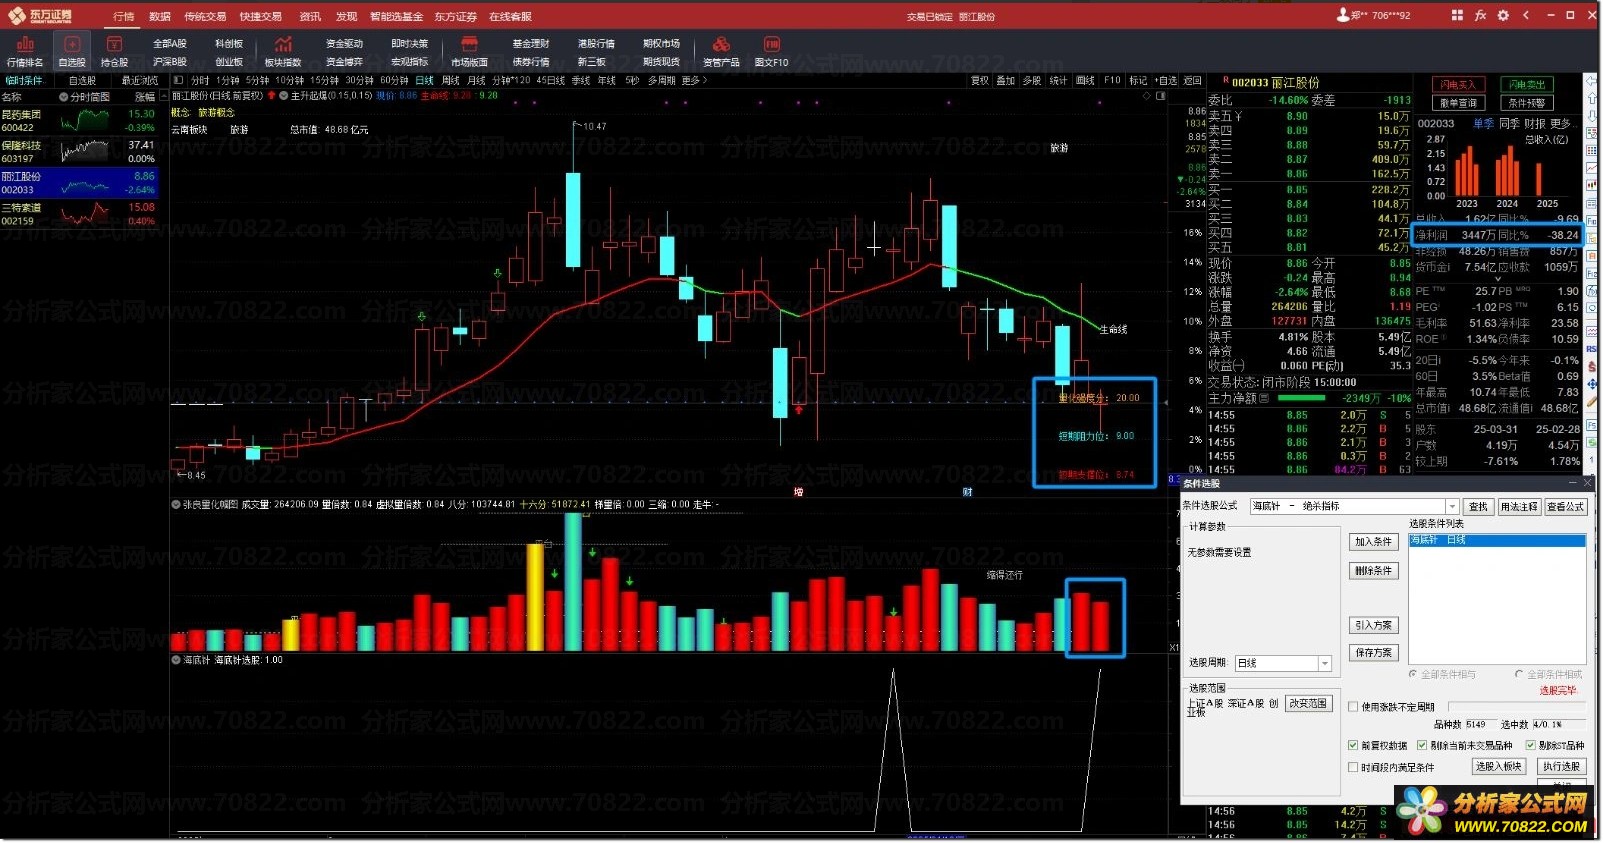The image size is (1604, 843).
Task: Click the 东方证券 logo
Action: [x=40, y=15]
